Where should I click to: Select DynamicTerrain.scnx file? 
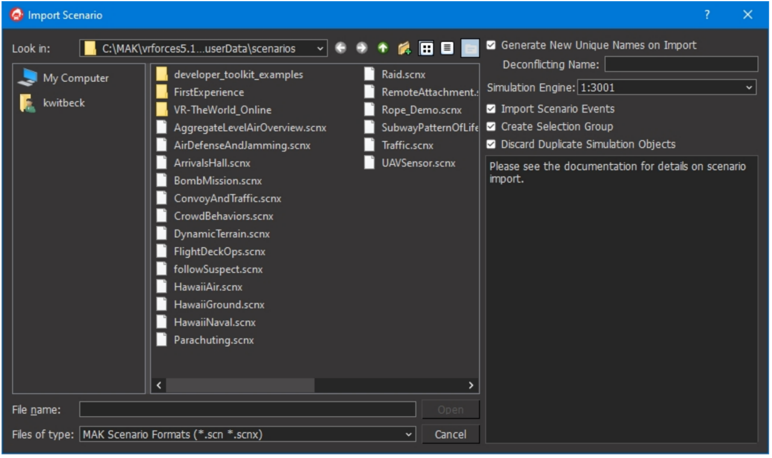(213, 234)
